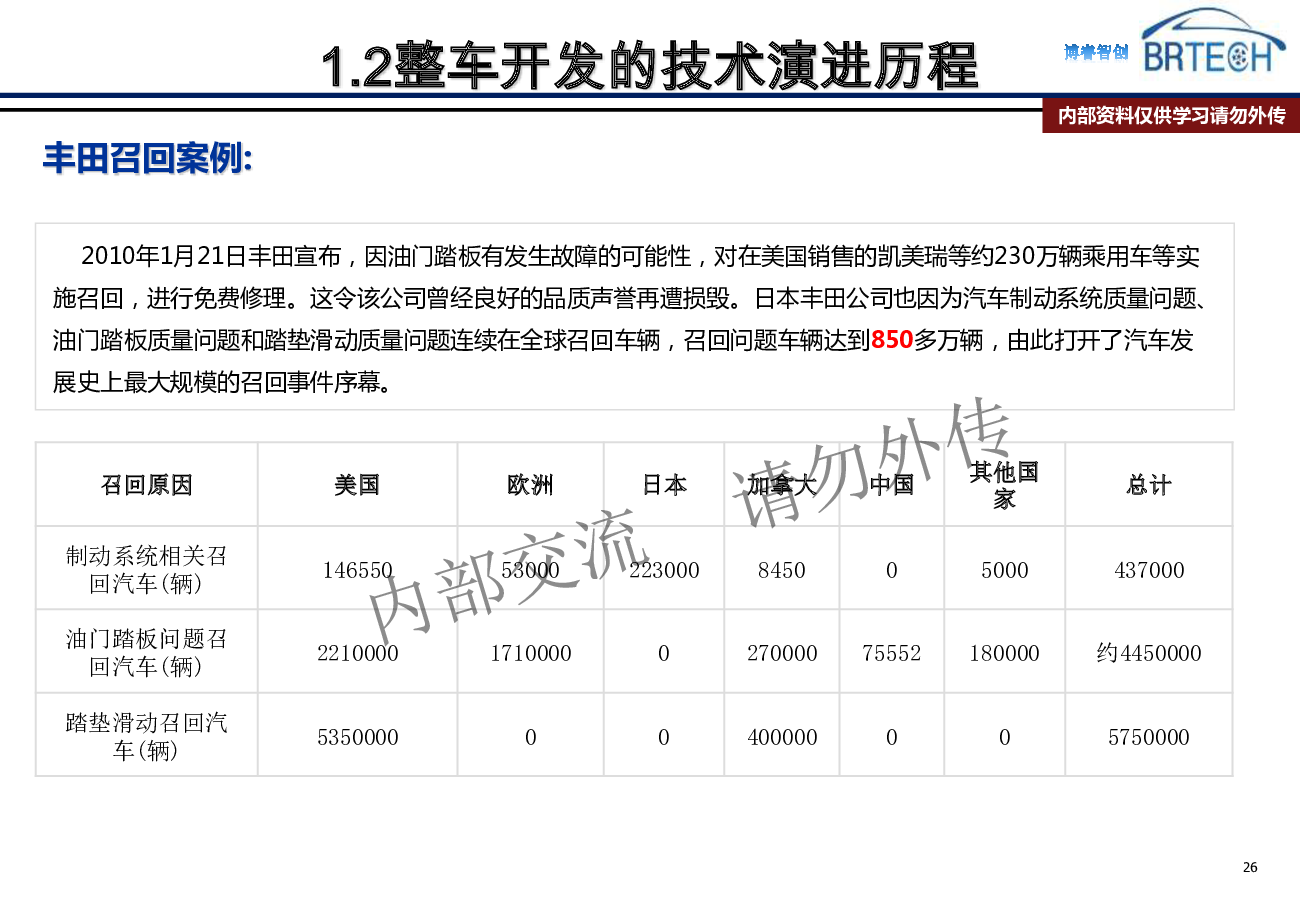The height and width of the screenshot is (900, 1300).
Task: Select the 日本 column header
Action: tap(664, 485)
